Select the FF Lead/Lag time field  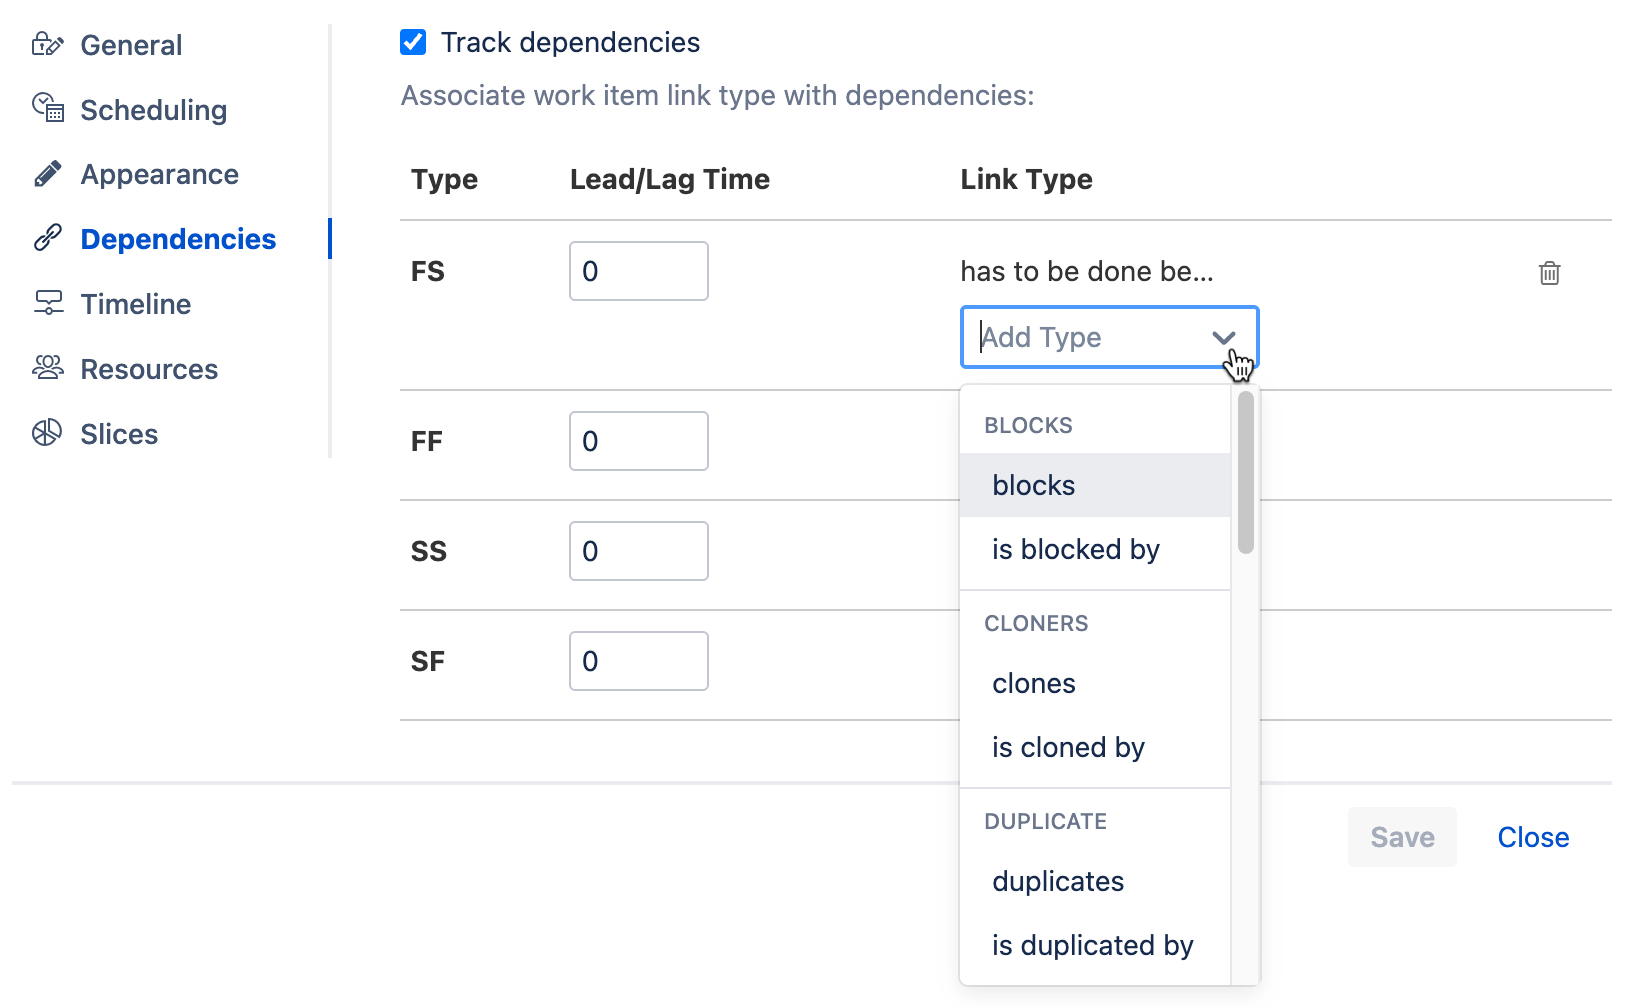(x=638, y=440)
